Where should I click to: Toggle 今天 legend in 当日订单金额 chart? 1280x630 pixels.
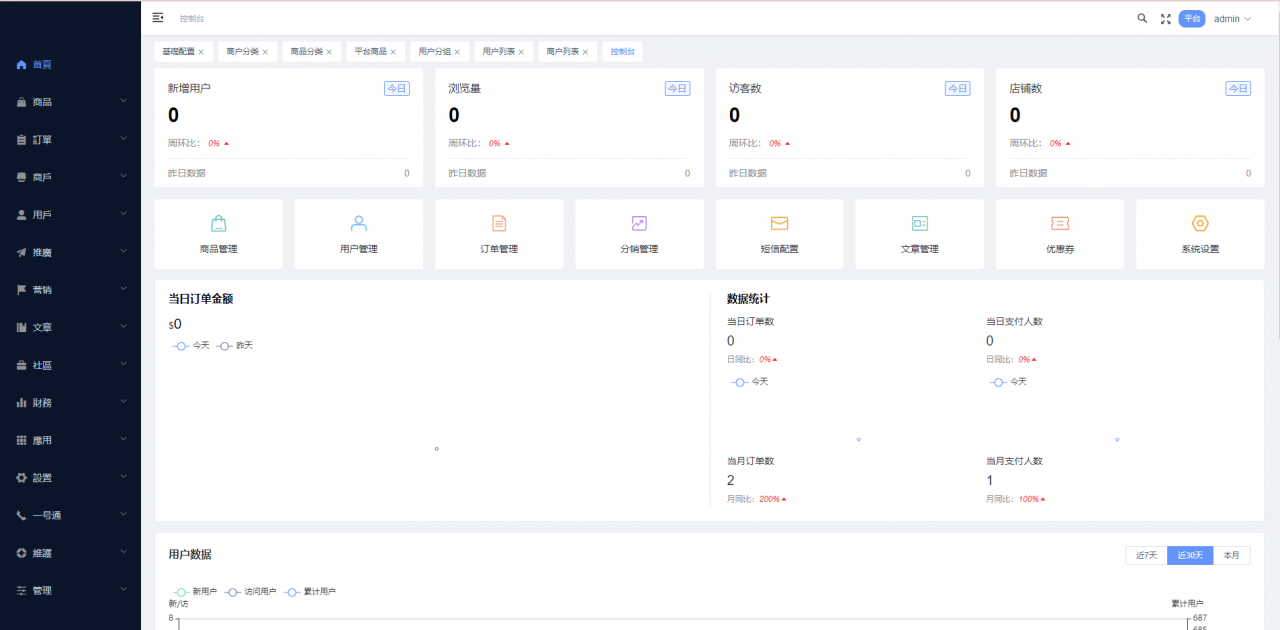tap(190, 345)
